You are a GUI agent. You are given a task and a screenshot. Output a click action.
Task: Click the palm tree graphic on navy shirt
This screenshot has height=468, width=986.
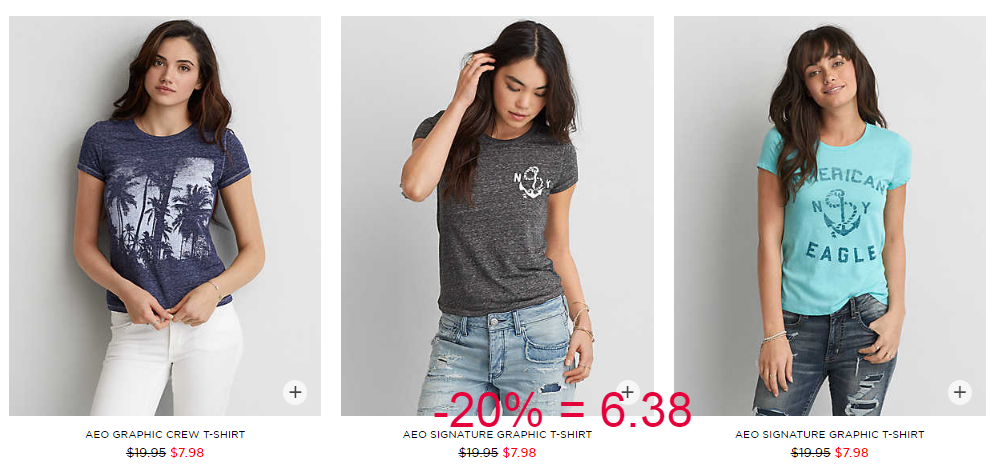(160, 208)
